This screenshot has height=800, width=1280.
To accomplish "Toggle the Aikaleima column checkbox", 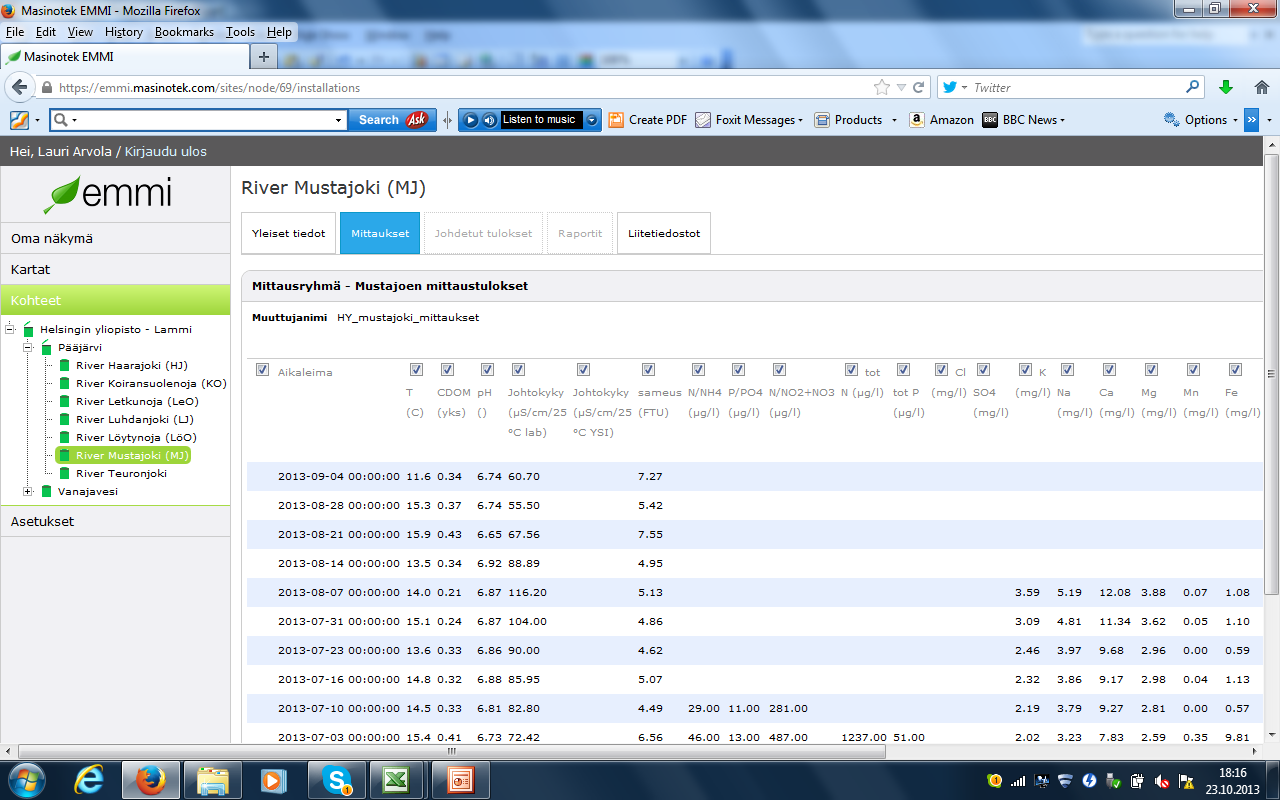I will tap(262, 370).
